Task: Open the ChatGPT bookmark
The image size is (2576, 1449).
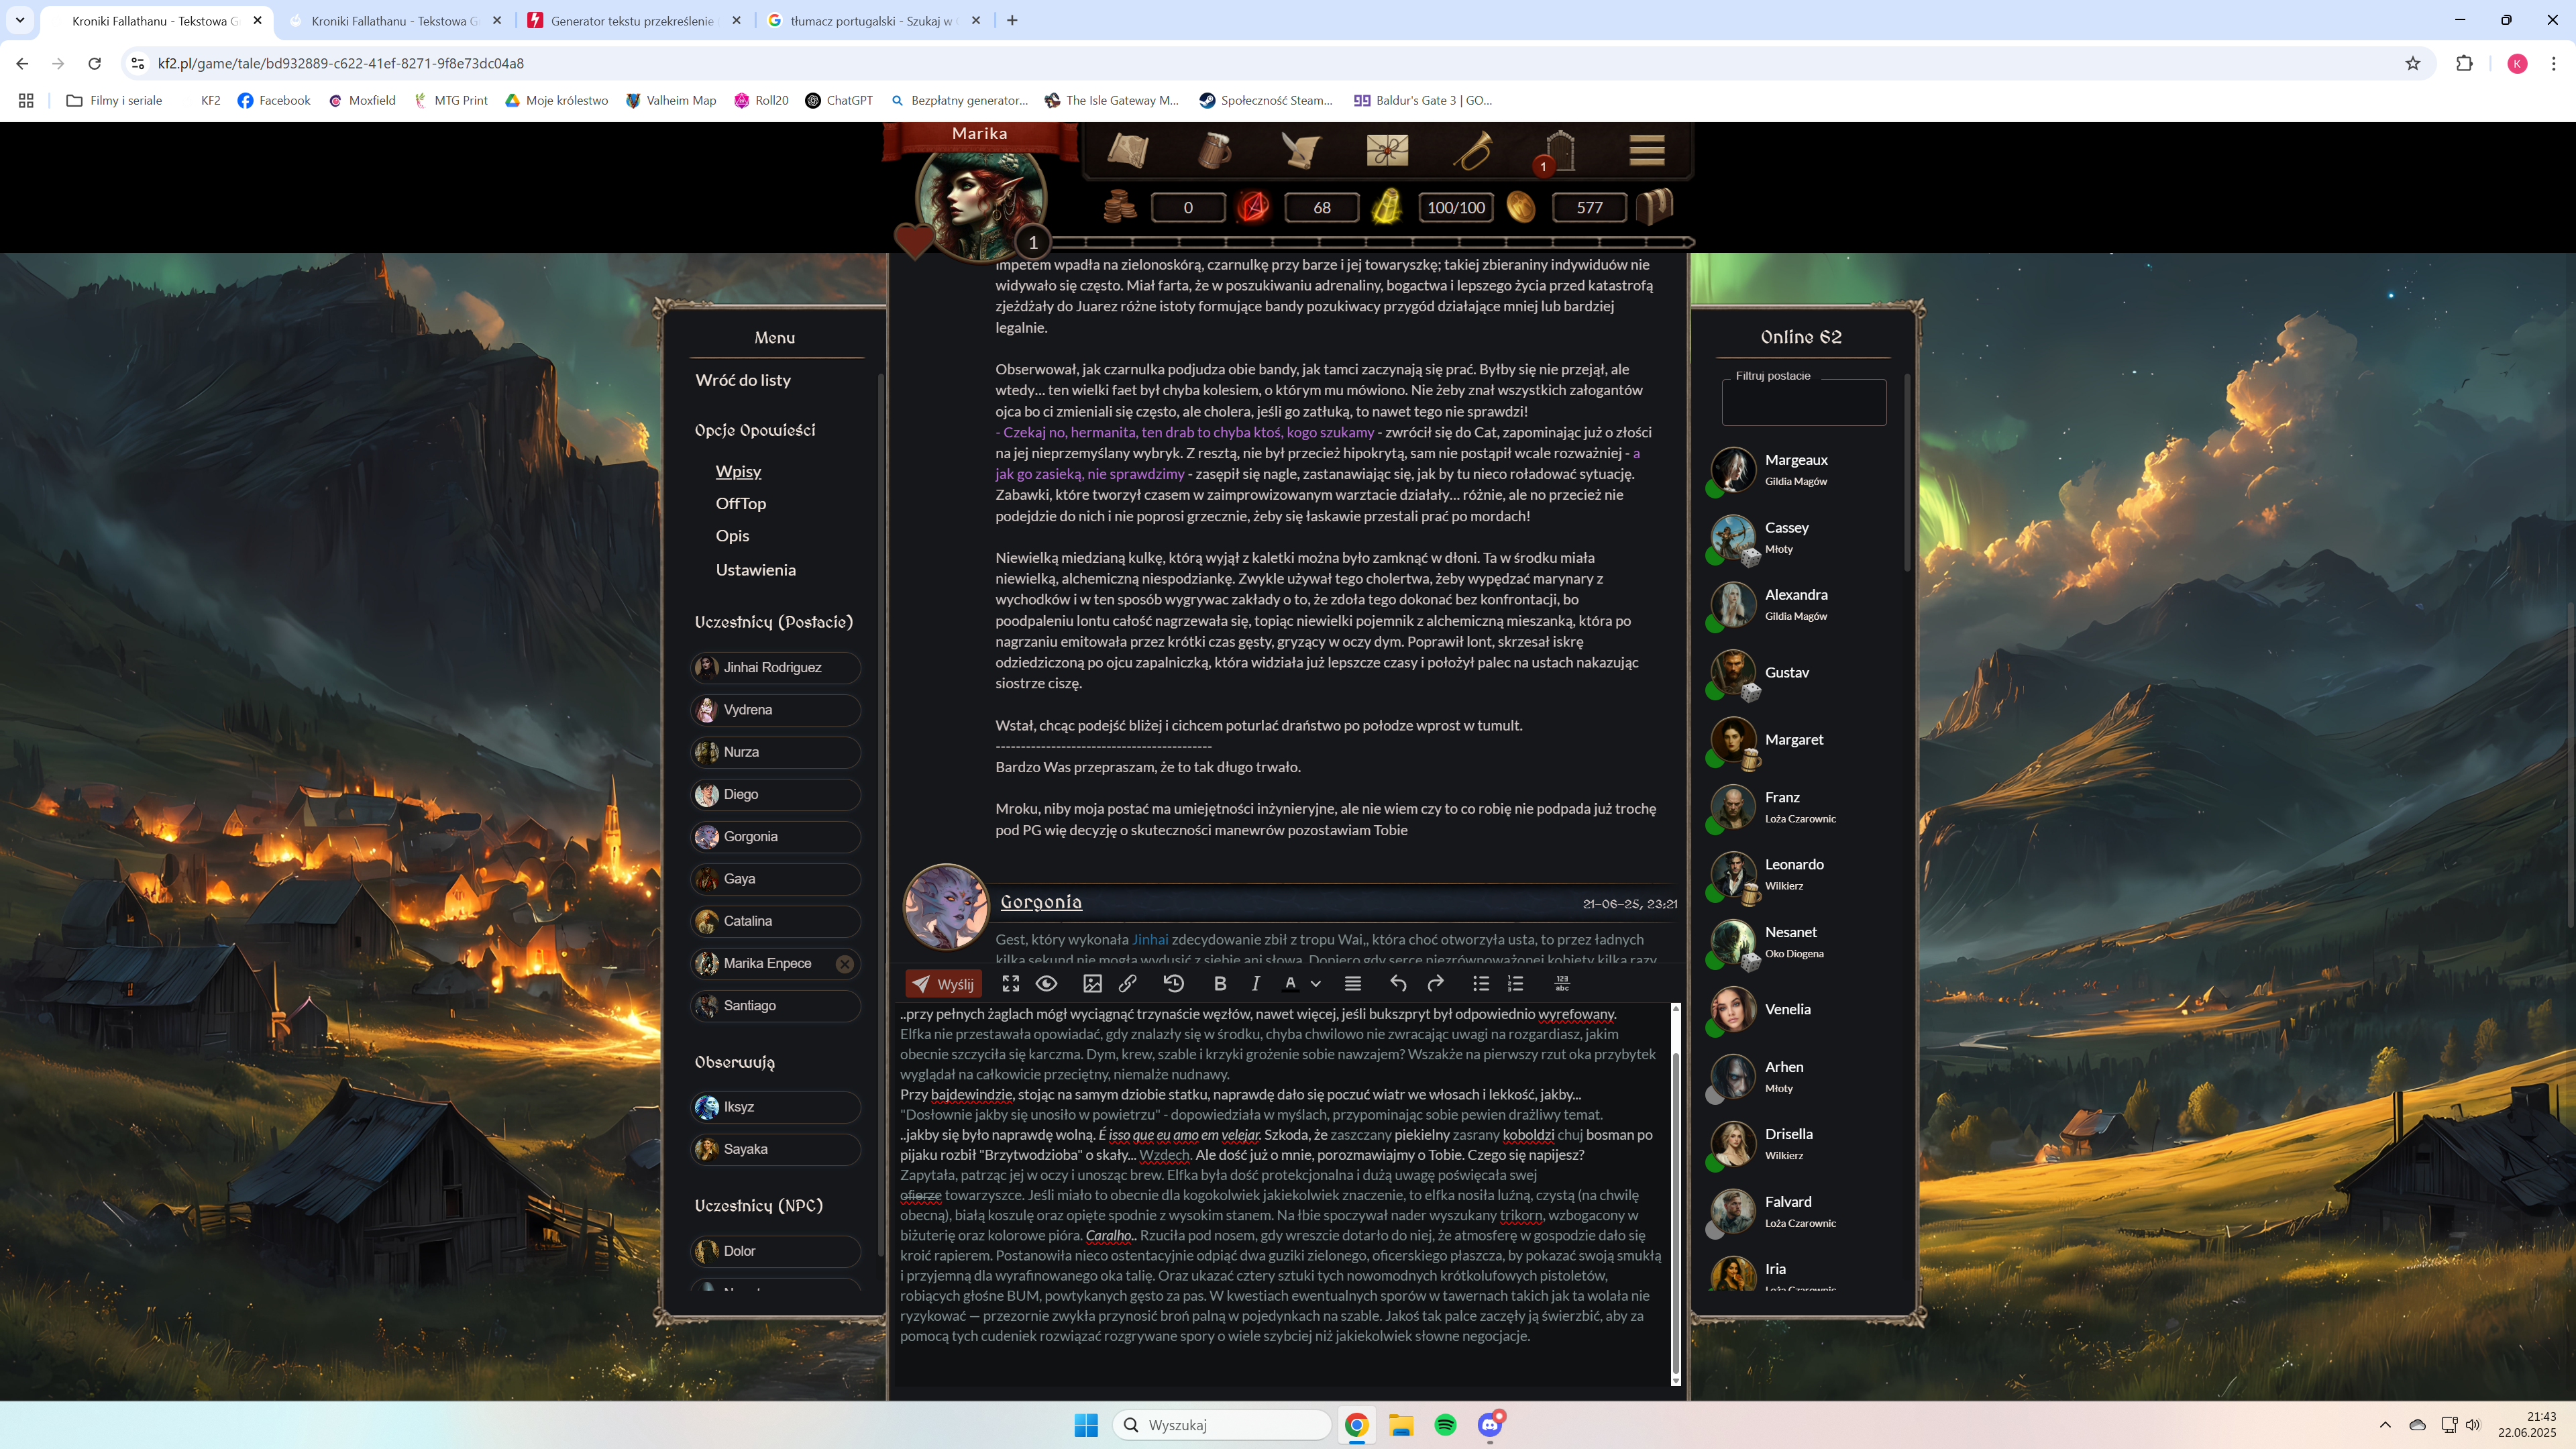Action: 839,100
